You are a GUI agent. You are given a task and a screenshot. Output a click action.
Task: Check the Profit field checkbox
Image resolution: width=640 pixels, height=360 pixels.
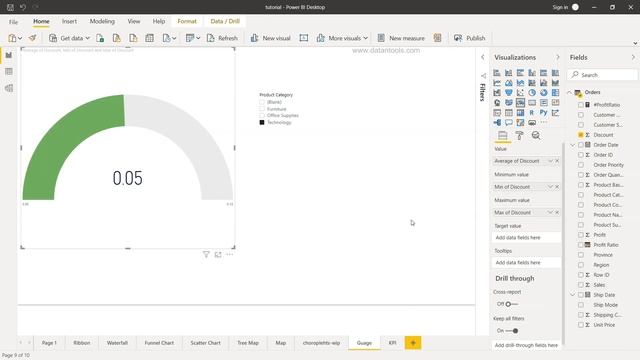(x=580, y=235)
